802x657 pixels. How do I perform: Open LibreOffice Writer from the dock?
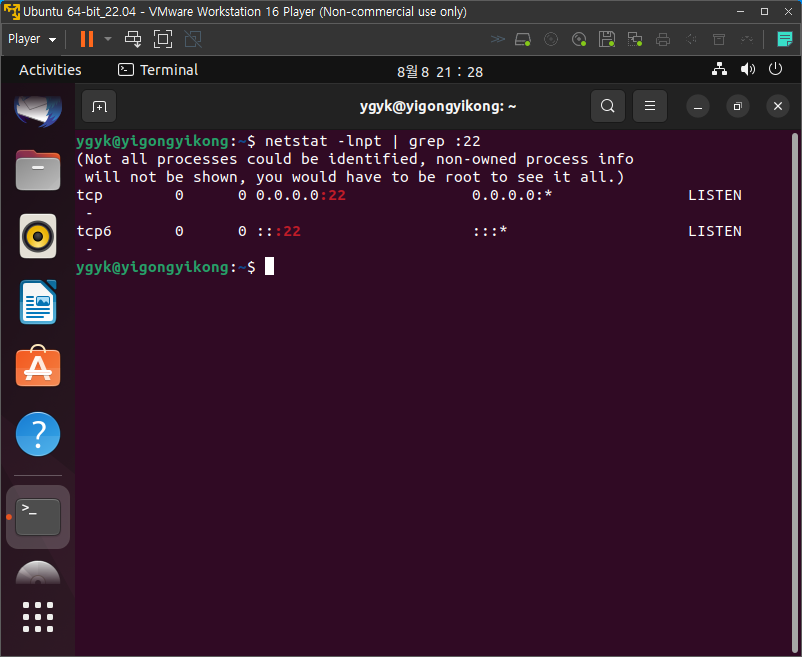[38, 302]
